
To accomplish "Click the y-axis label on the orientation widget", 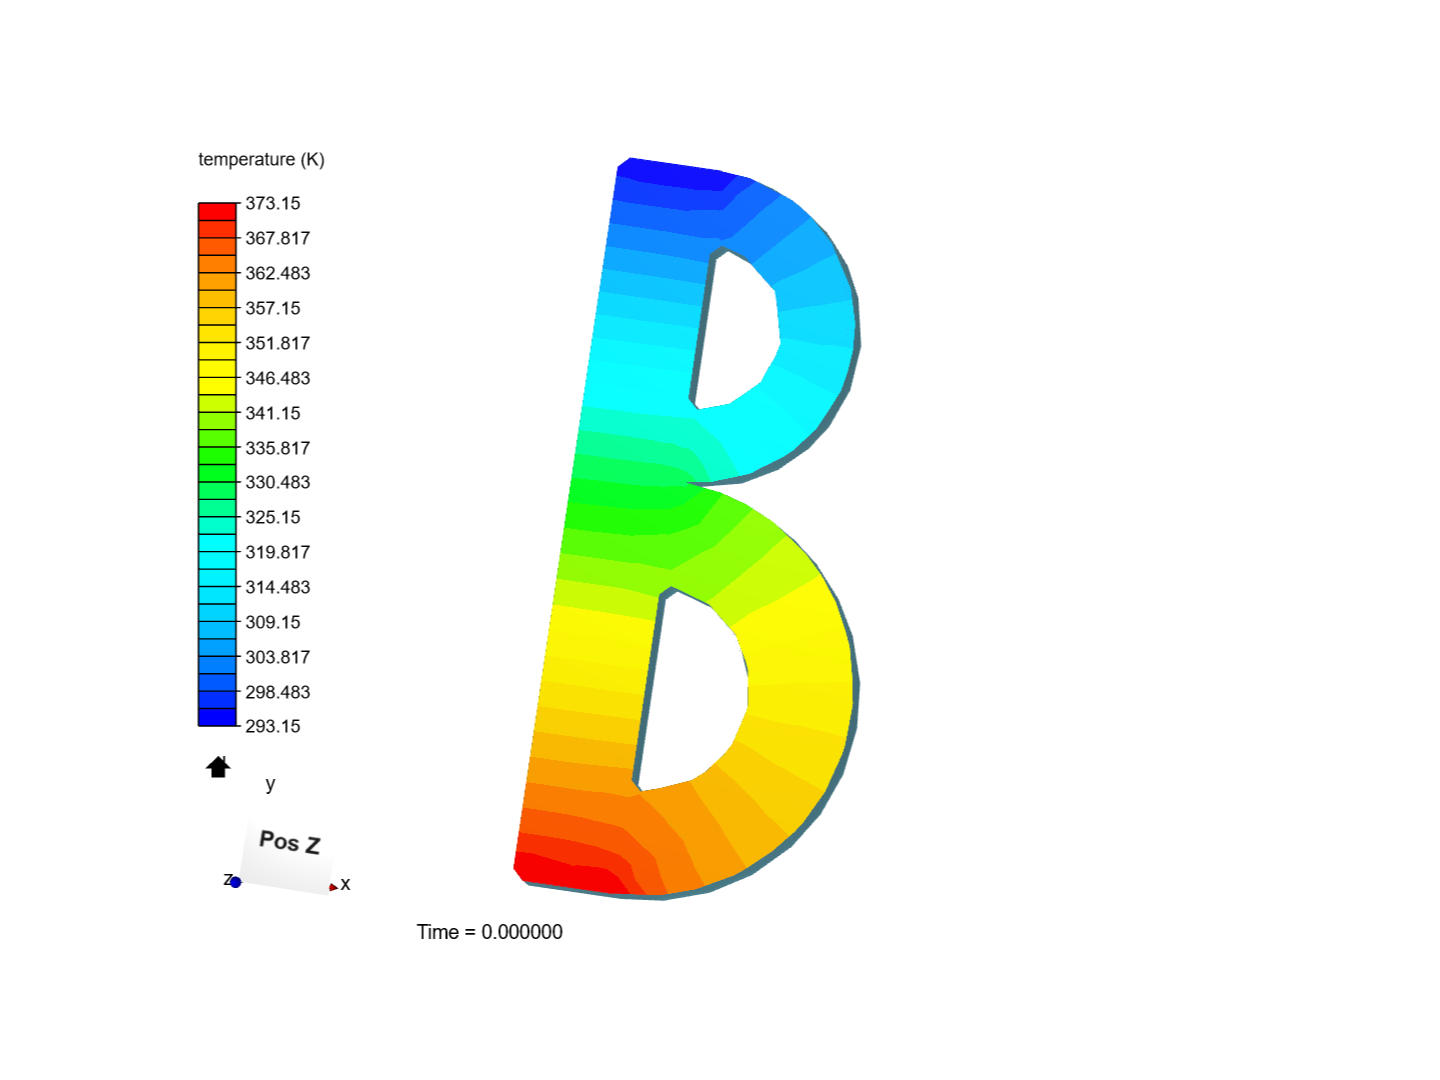I will [269, 784].
